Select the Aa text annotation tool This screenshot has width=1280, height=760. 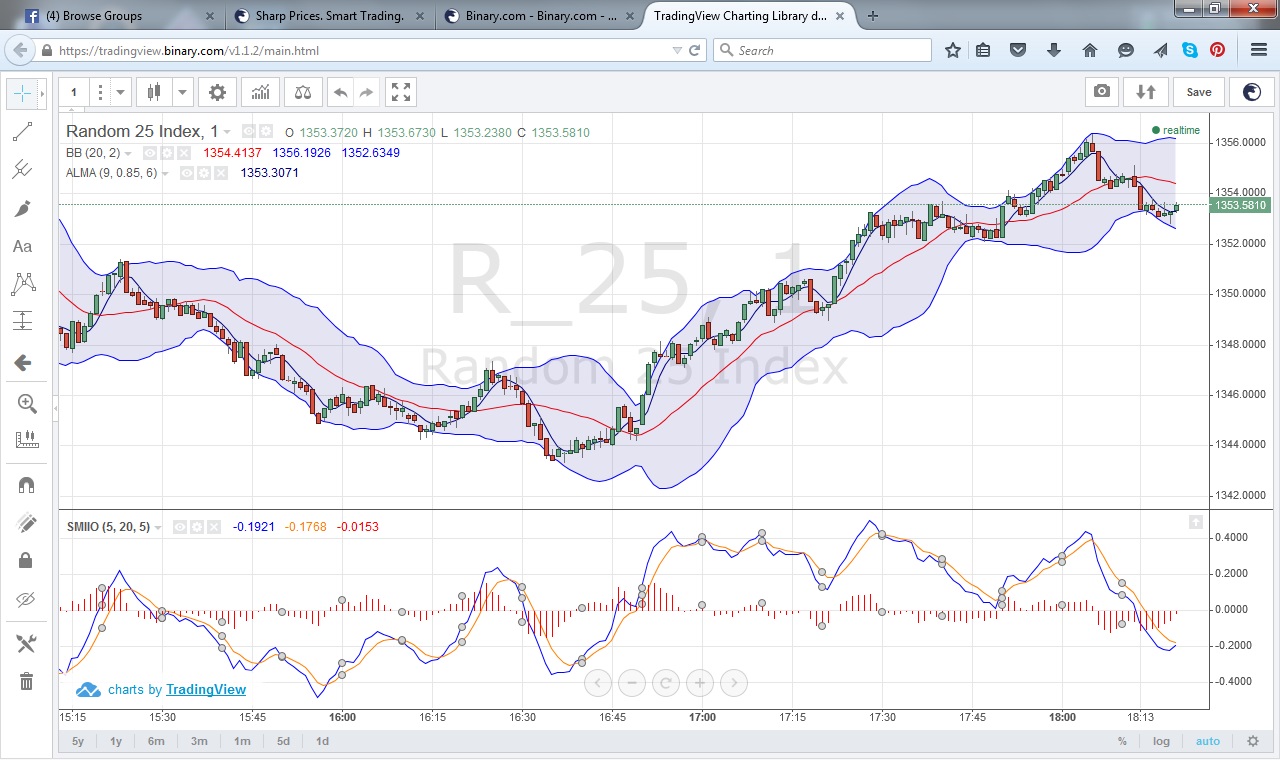(24, 246)
